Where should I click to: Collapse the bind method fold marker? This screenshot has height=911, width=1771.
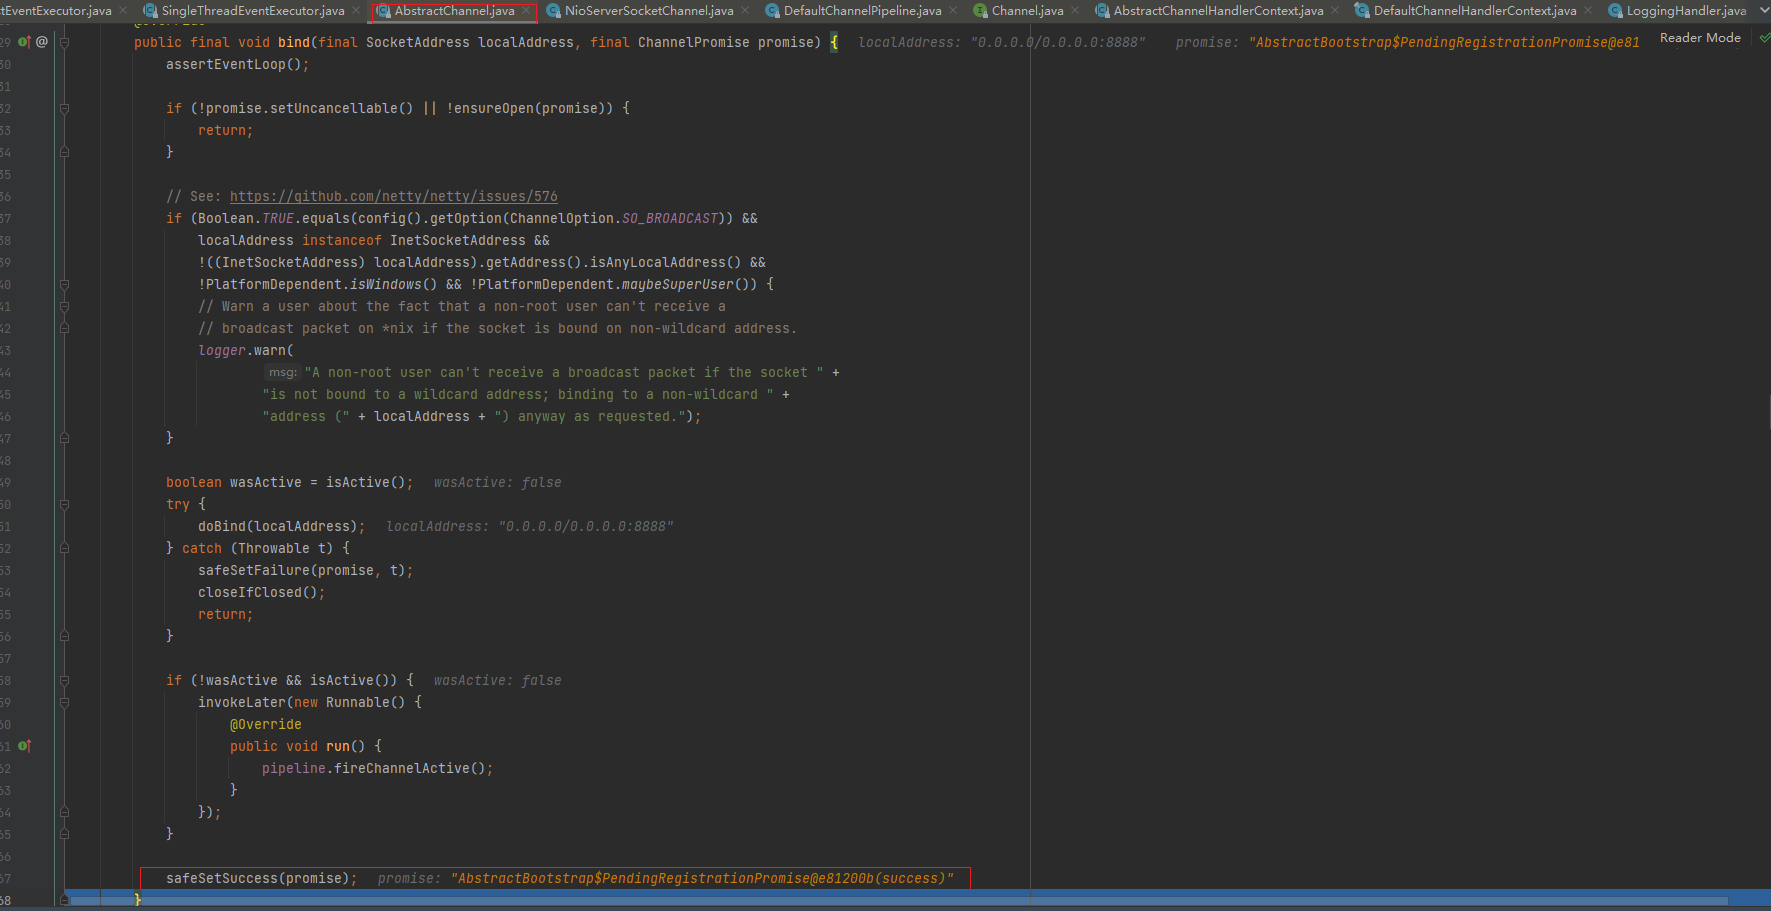64,42
